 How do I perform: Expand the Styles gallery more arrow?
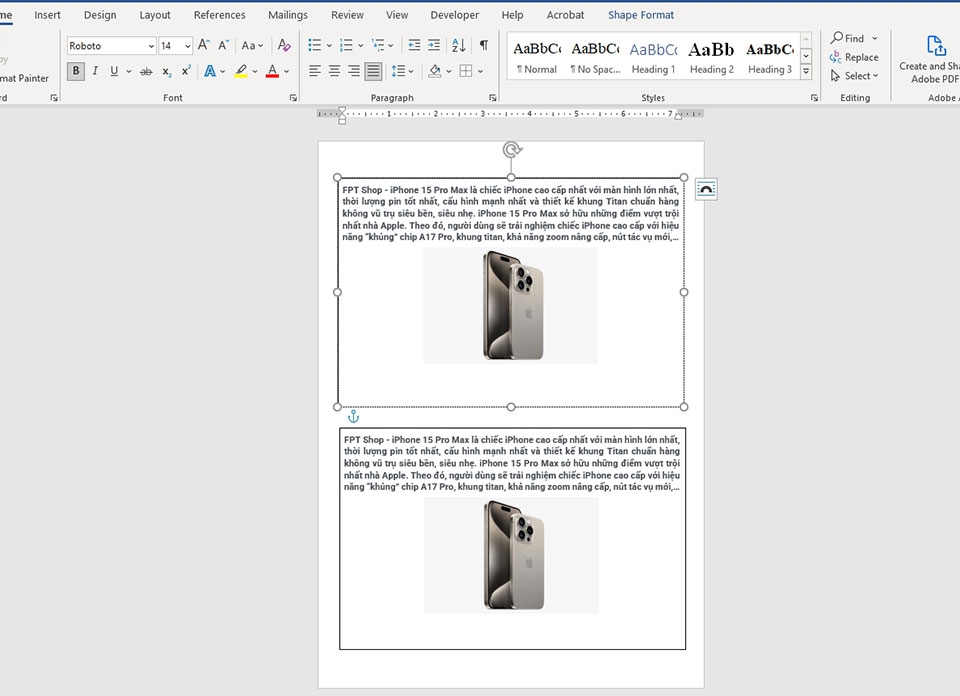click(806, 72)
